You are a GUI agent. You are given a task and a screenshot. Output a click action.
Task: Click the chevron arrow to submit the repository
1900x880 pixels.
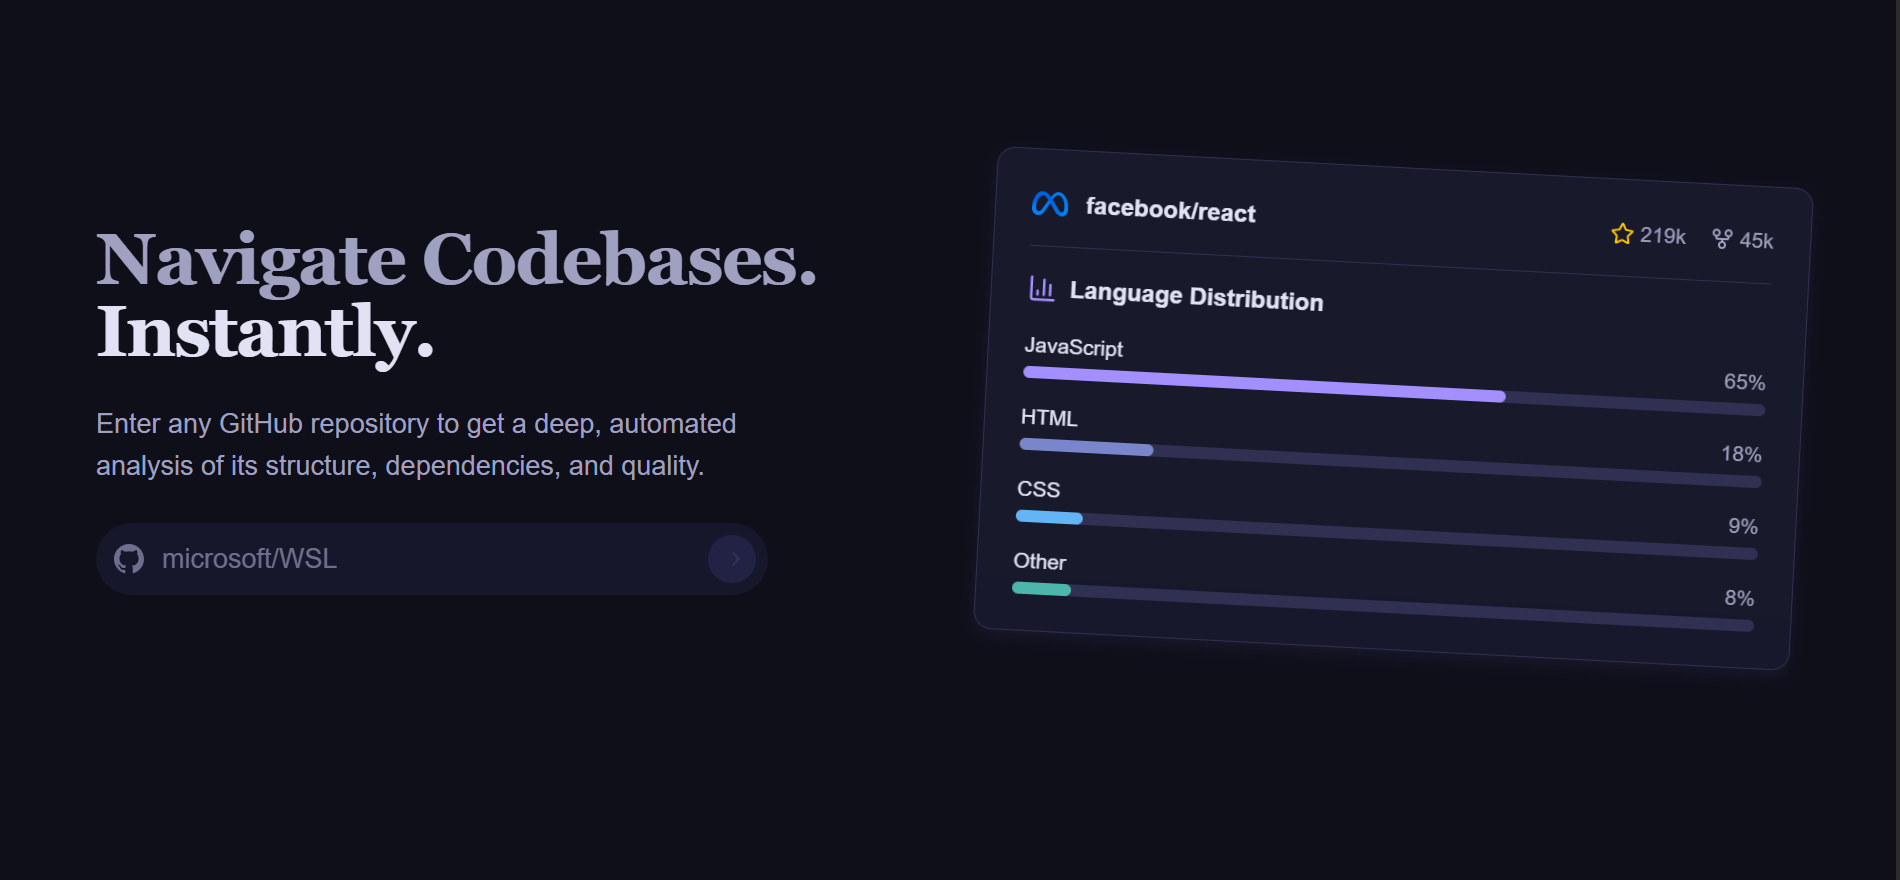coord(733,558)
